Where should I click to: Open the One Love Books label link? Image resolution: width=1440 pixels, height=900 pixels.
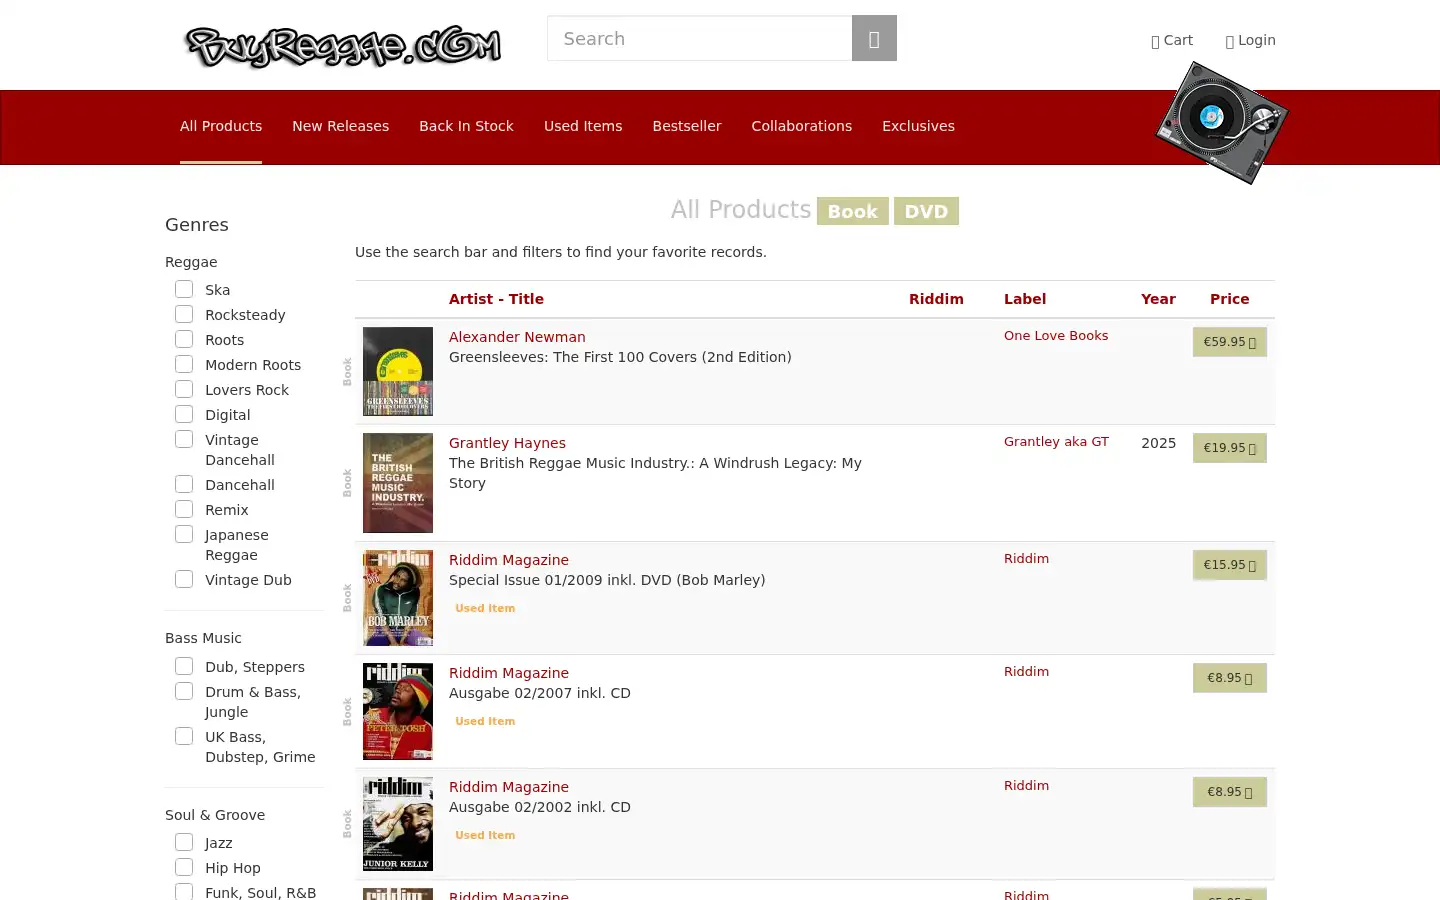click(1056, 336)
